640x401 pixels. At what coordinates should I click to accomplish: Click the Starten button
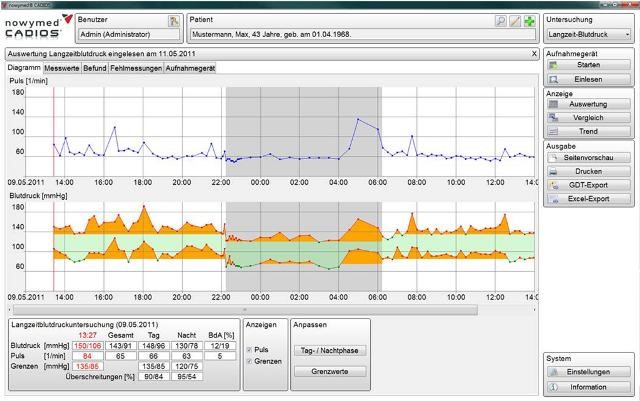[589, 65]
